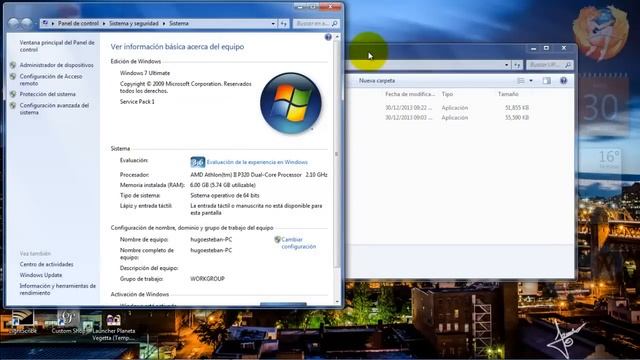This screenshot has width=640, height=360.
Task: Click the back arrow in System window
Action: point(14,24)
